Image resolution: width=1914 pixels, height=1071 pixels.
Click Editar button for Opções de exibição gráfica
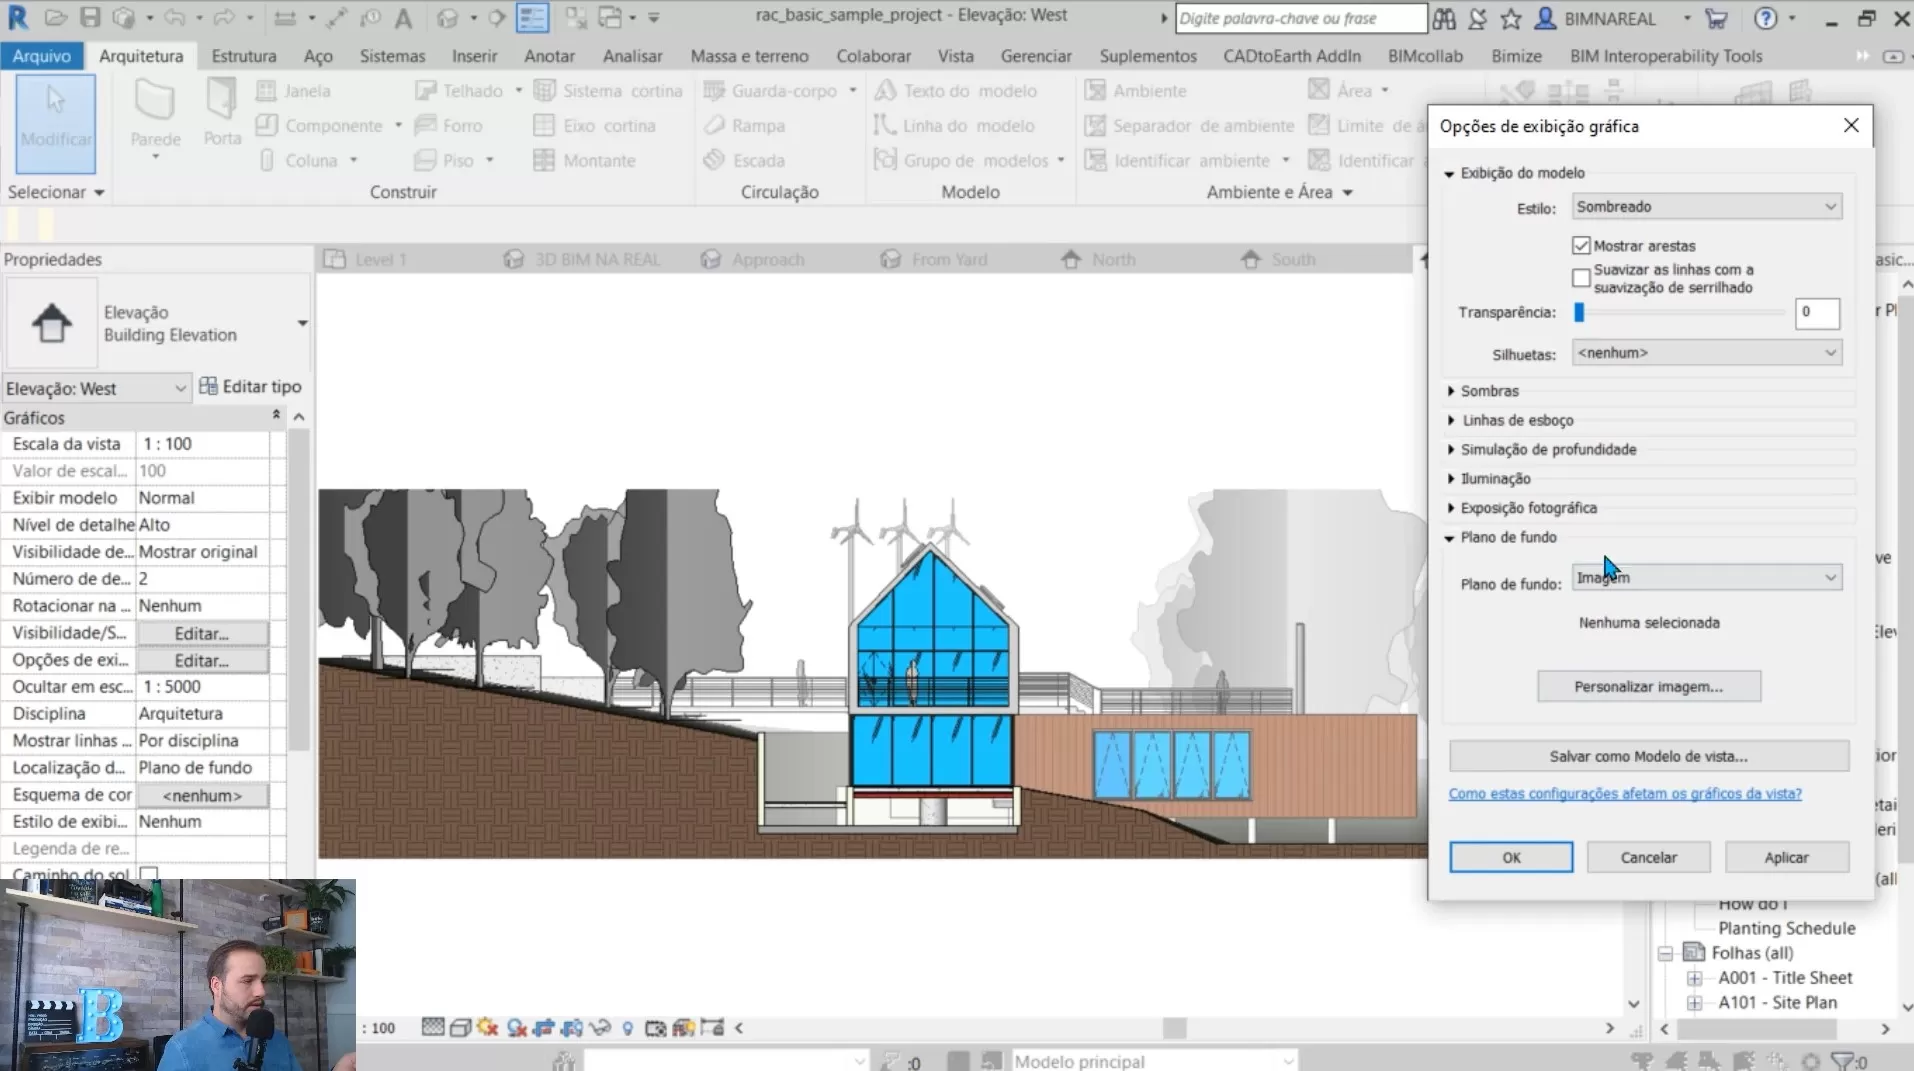point(202,660)
